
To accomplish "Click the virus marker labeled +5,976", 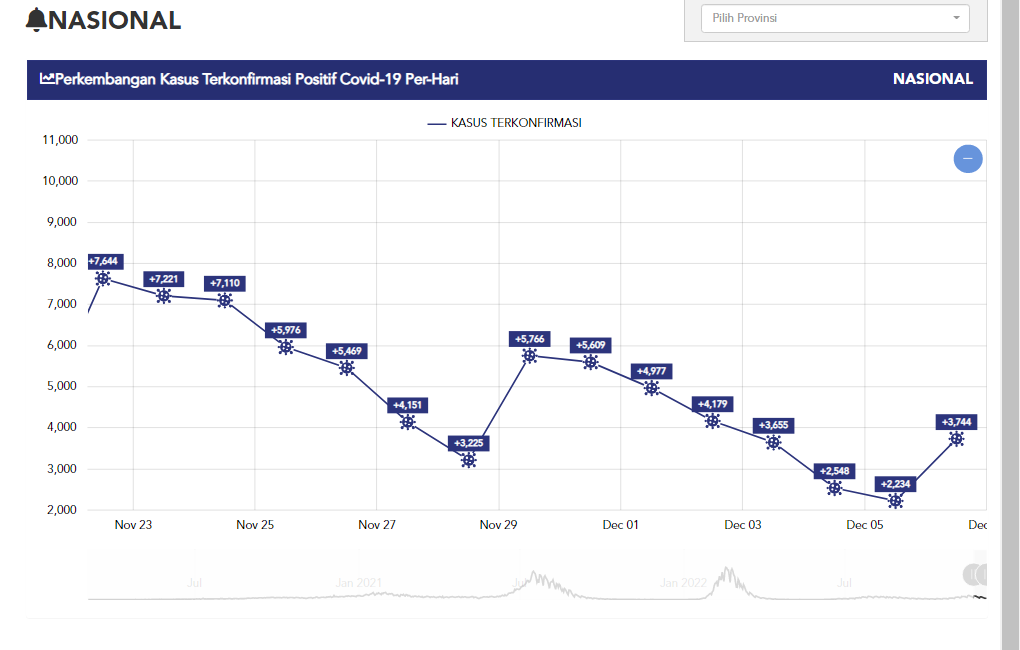I will pyautogui.click(x=286, y=347).
